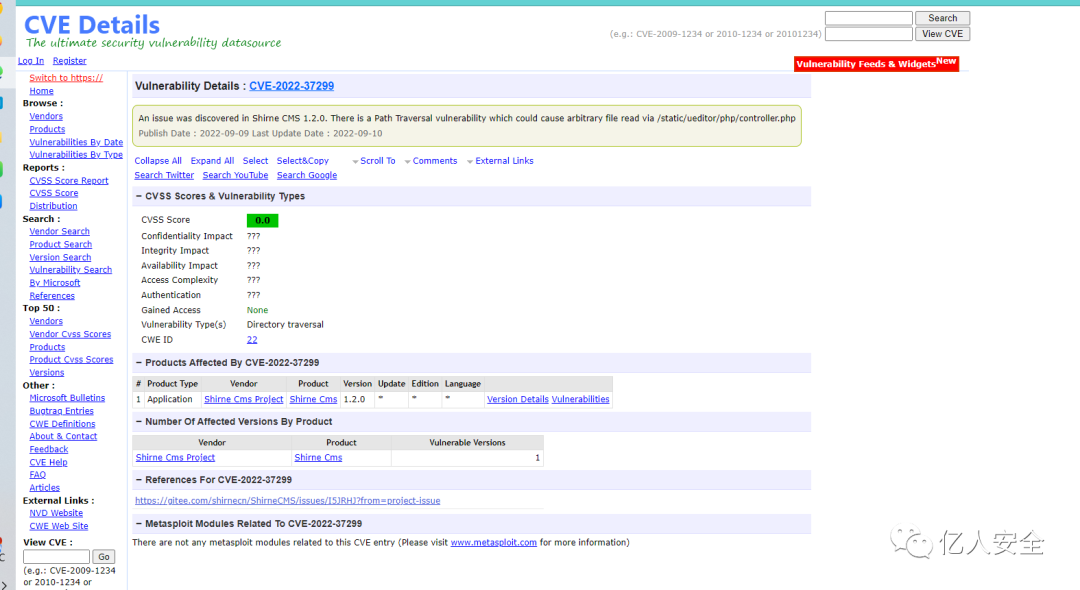This screenshot has height=590, width=1080.
Task: Click the CVE Details site logo
Action: (92, 25)
